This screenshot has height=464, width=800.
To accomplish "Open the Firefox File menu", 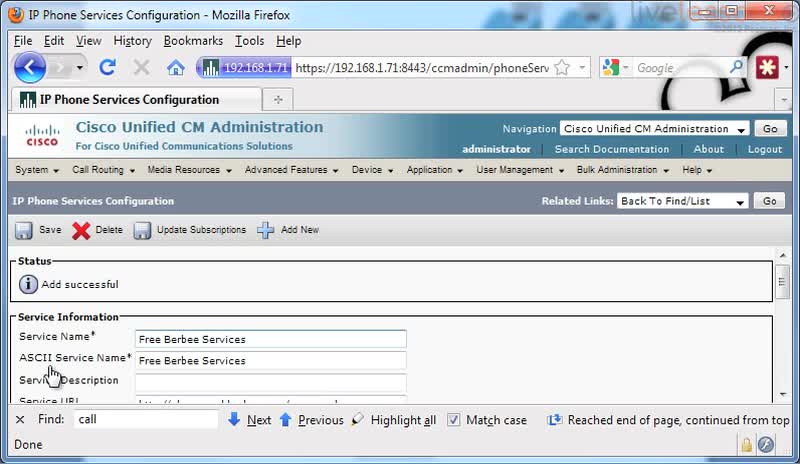I will coord(23,41).
